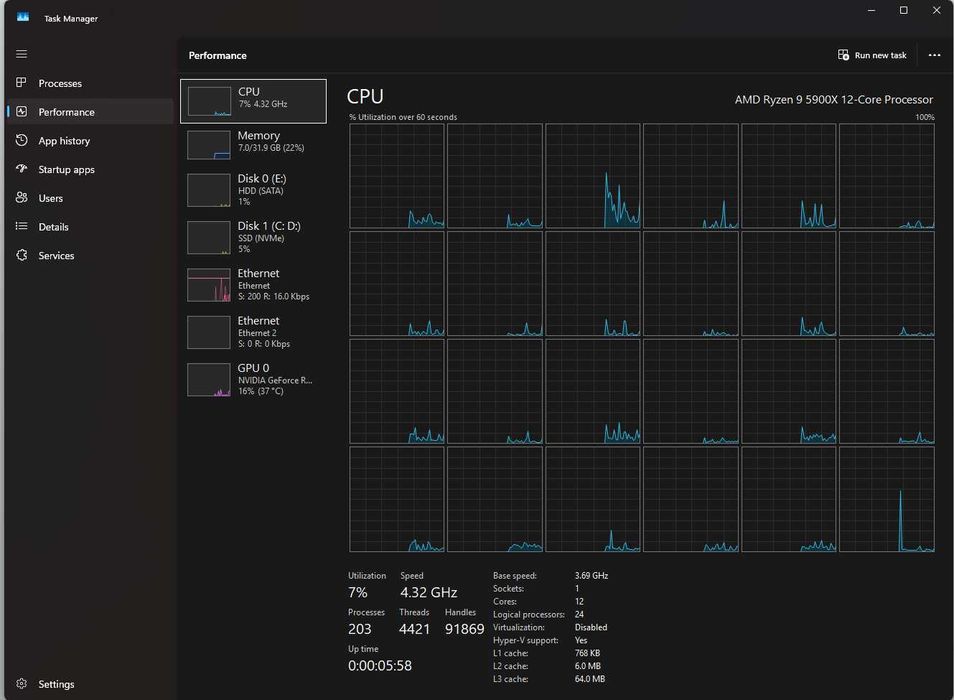Select CPU 7% 4.32 GHz resource
Image resolution: width=954 pixels, height=700 pixels.
coord(253,101)
